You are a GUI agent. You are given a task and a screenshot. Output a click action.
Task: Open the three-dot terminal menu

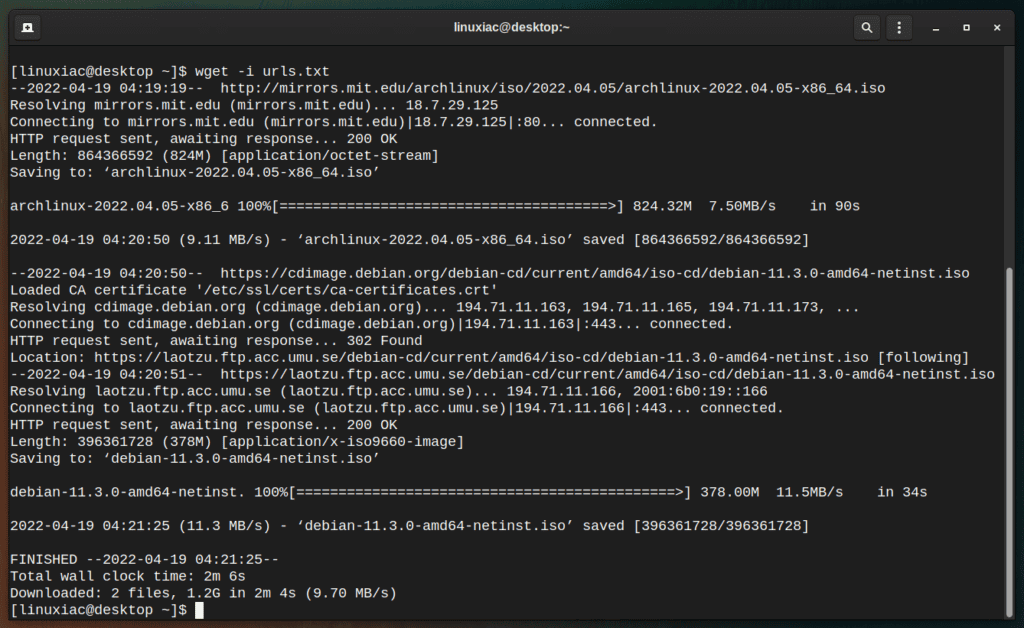click(899, 27)
